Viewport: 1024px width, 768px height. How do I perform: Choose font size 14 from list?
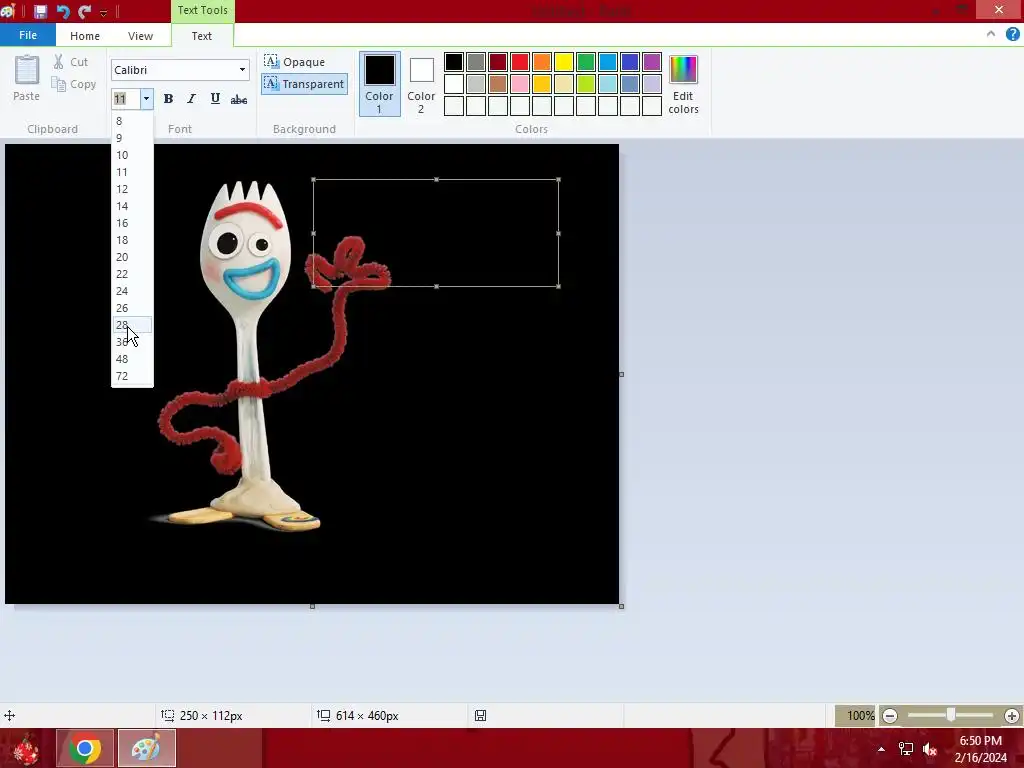(x=133, y=206)
